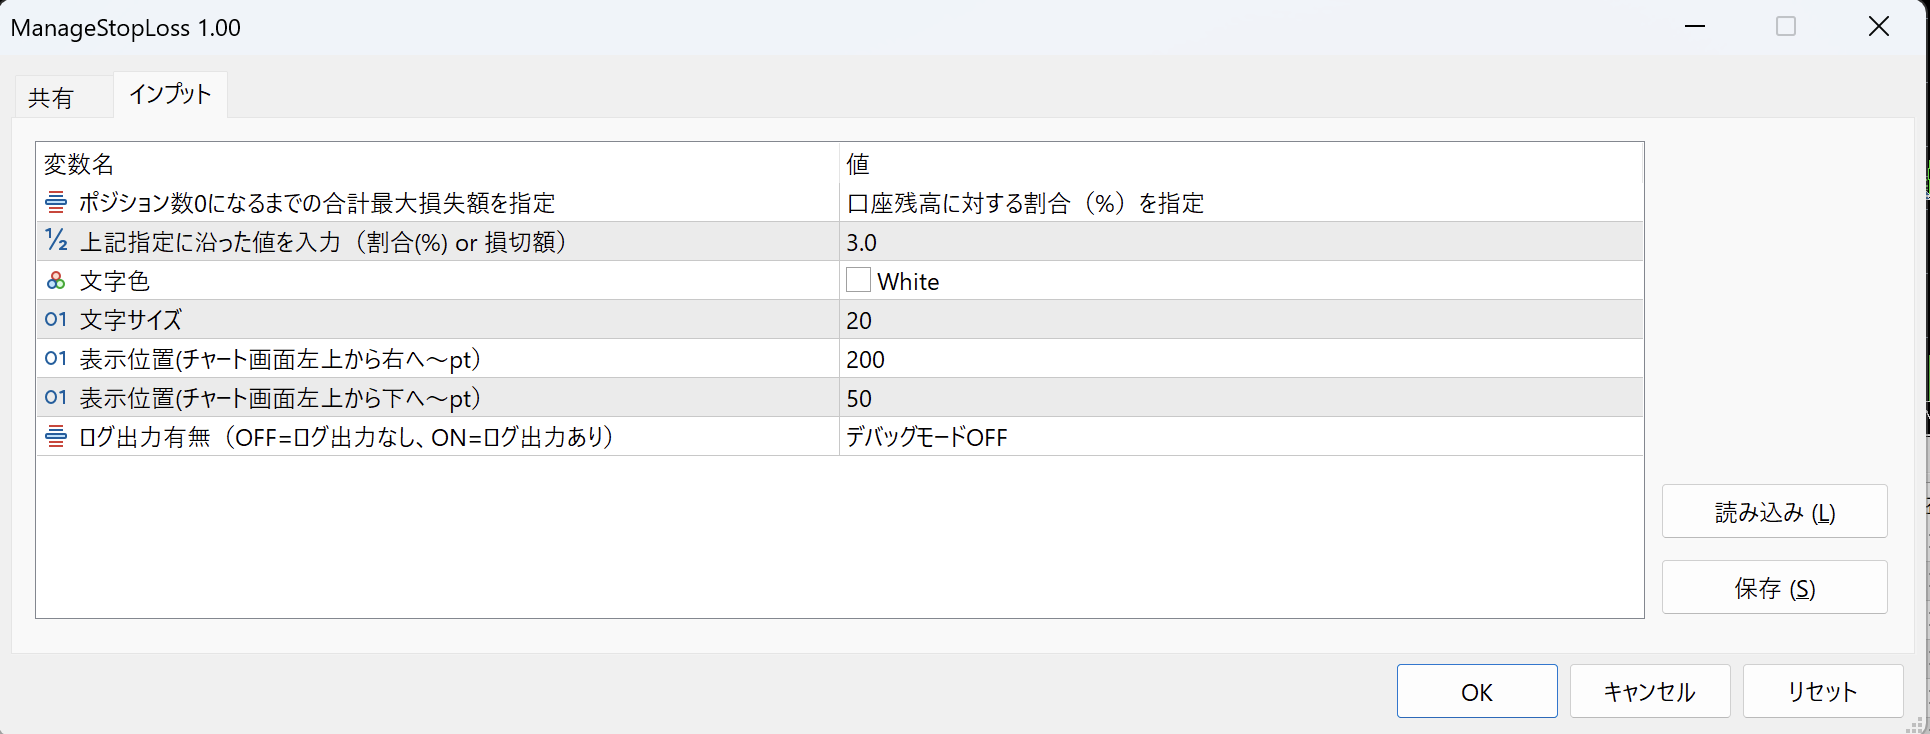Image resolution: width=1930 pixels, height=734 pixels.
Task: Click the ½ icon beside 上記指定 row
Action: (56, 241)
